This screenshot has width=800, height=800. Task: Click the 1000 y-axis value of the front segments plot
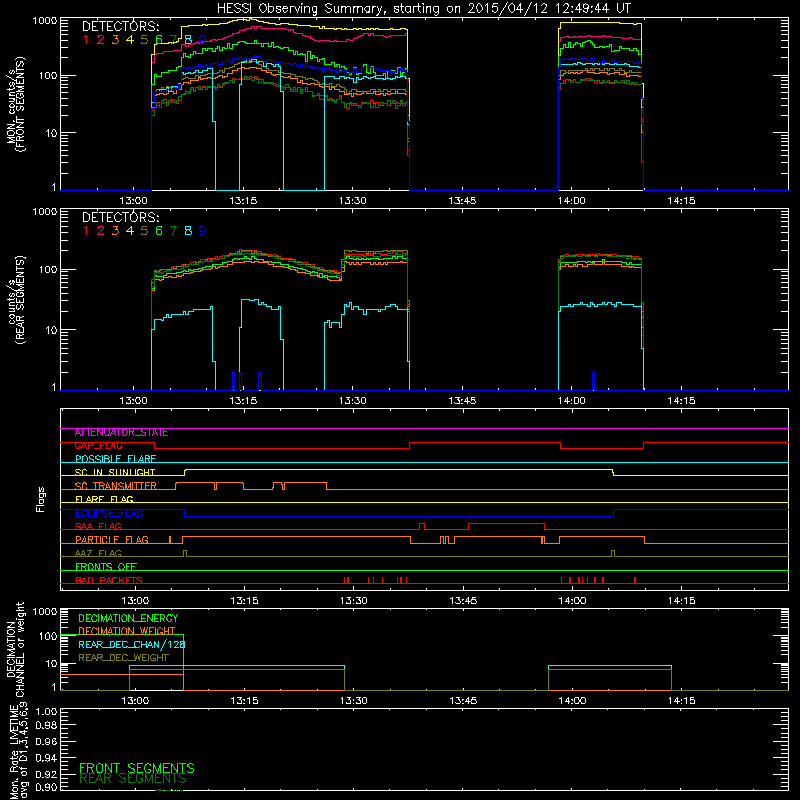[x=45, y=21]
